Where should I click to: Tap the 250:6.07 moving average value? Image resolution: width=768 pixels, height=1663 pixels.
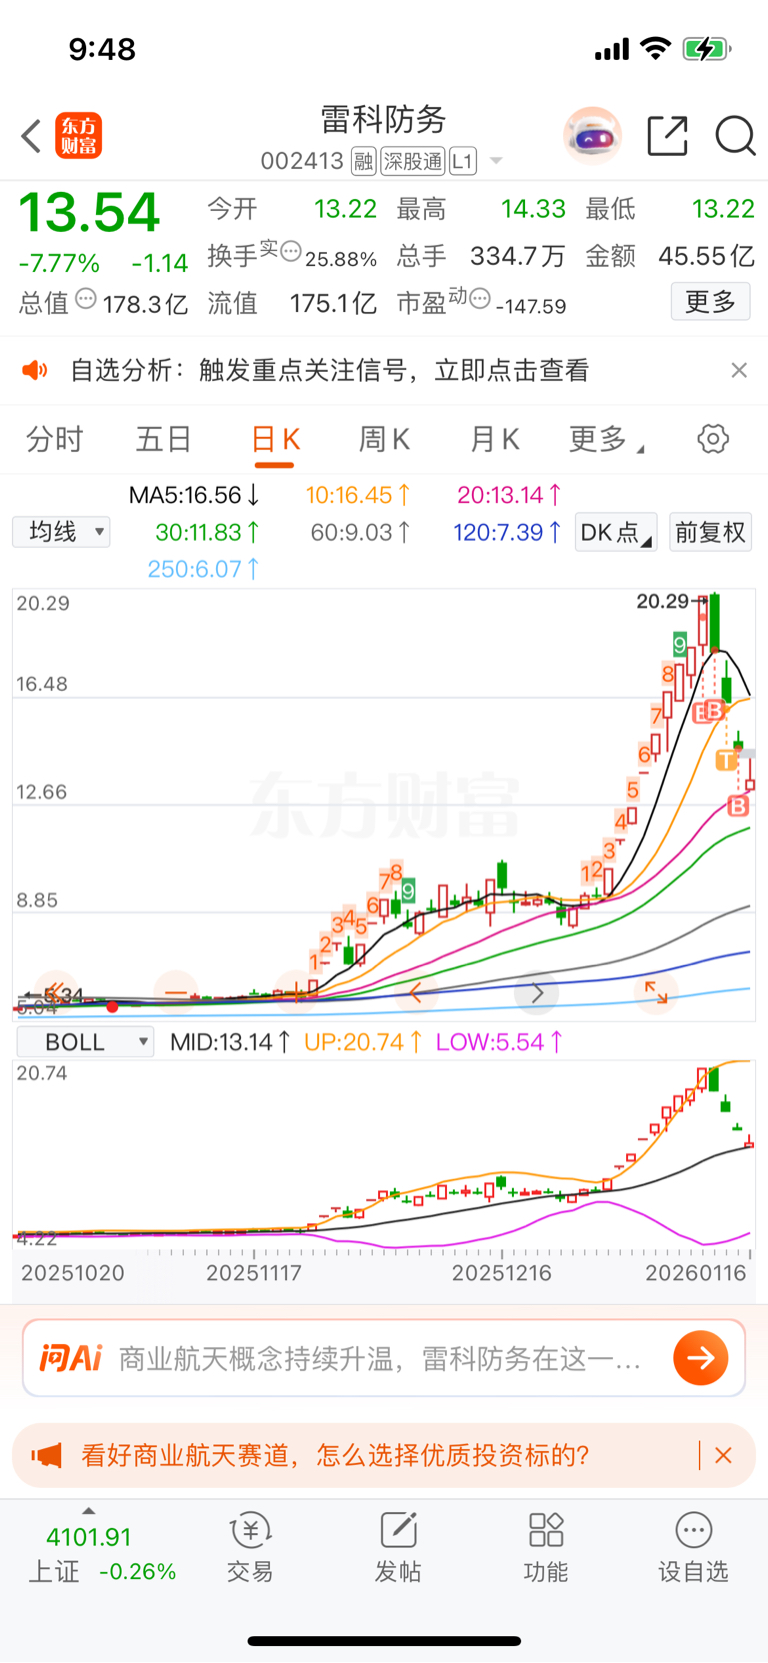click(204, 569)
